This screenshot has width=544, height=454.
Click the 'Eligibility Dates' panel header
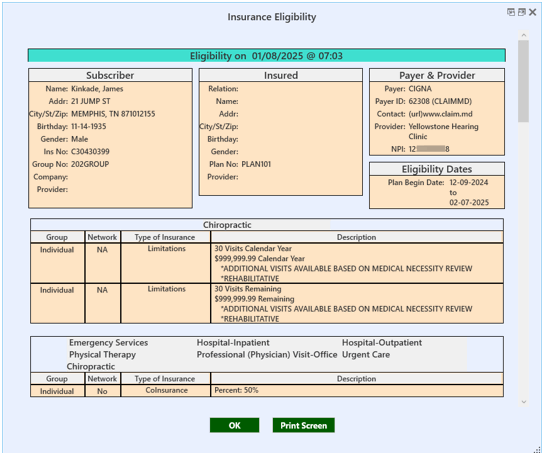pyautogui.click(x=437, y=169)
